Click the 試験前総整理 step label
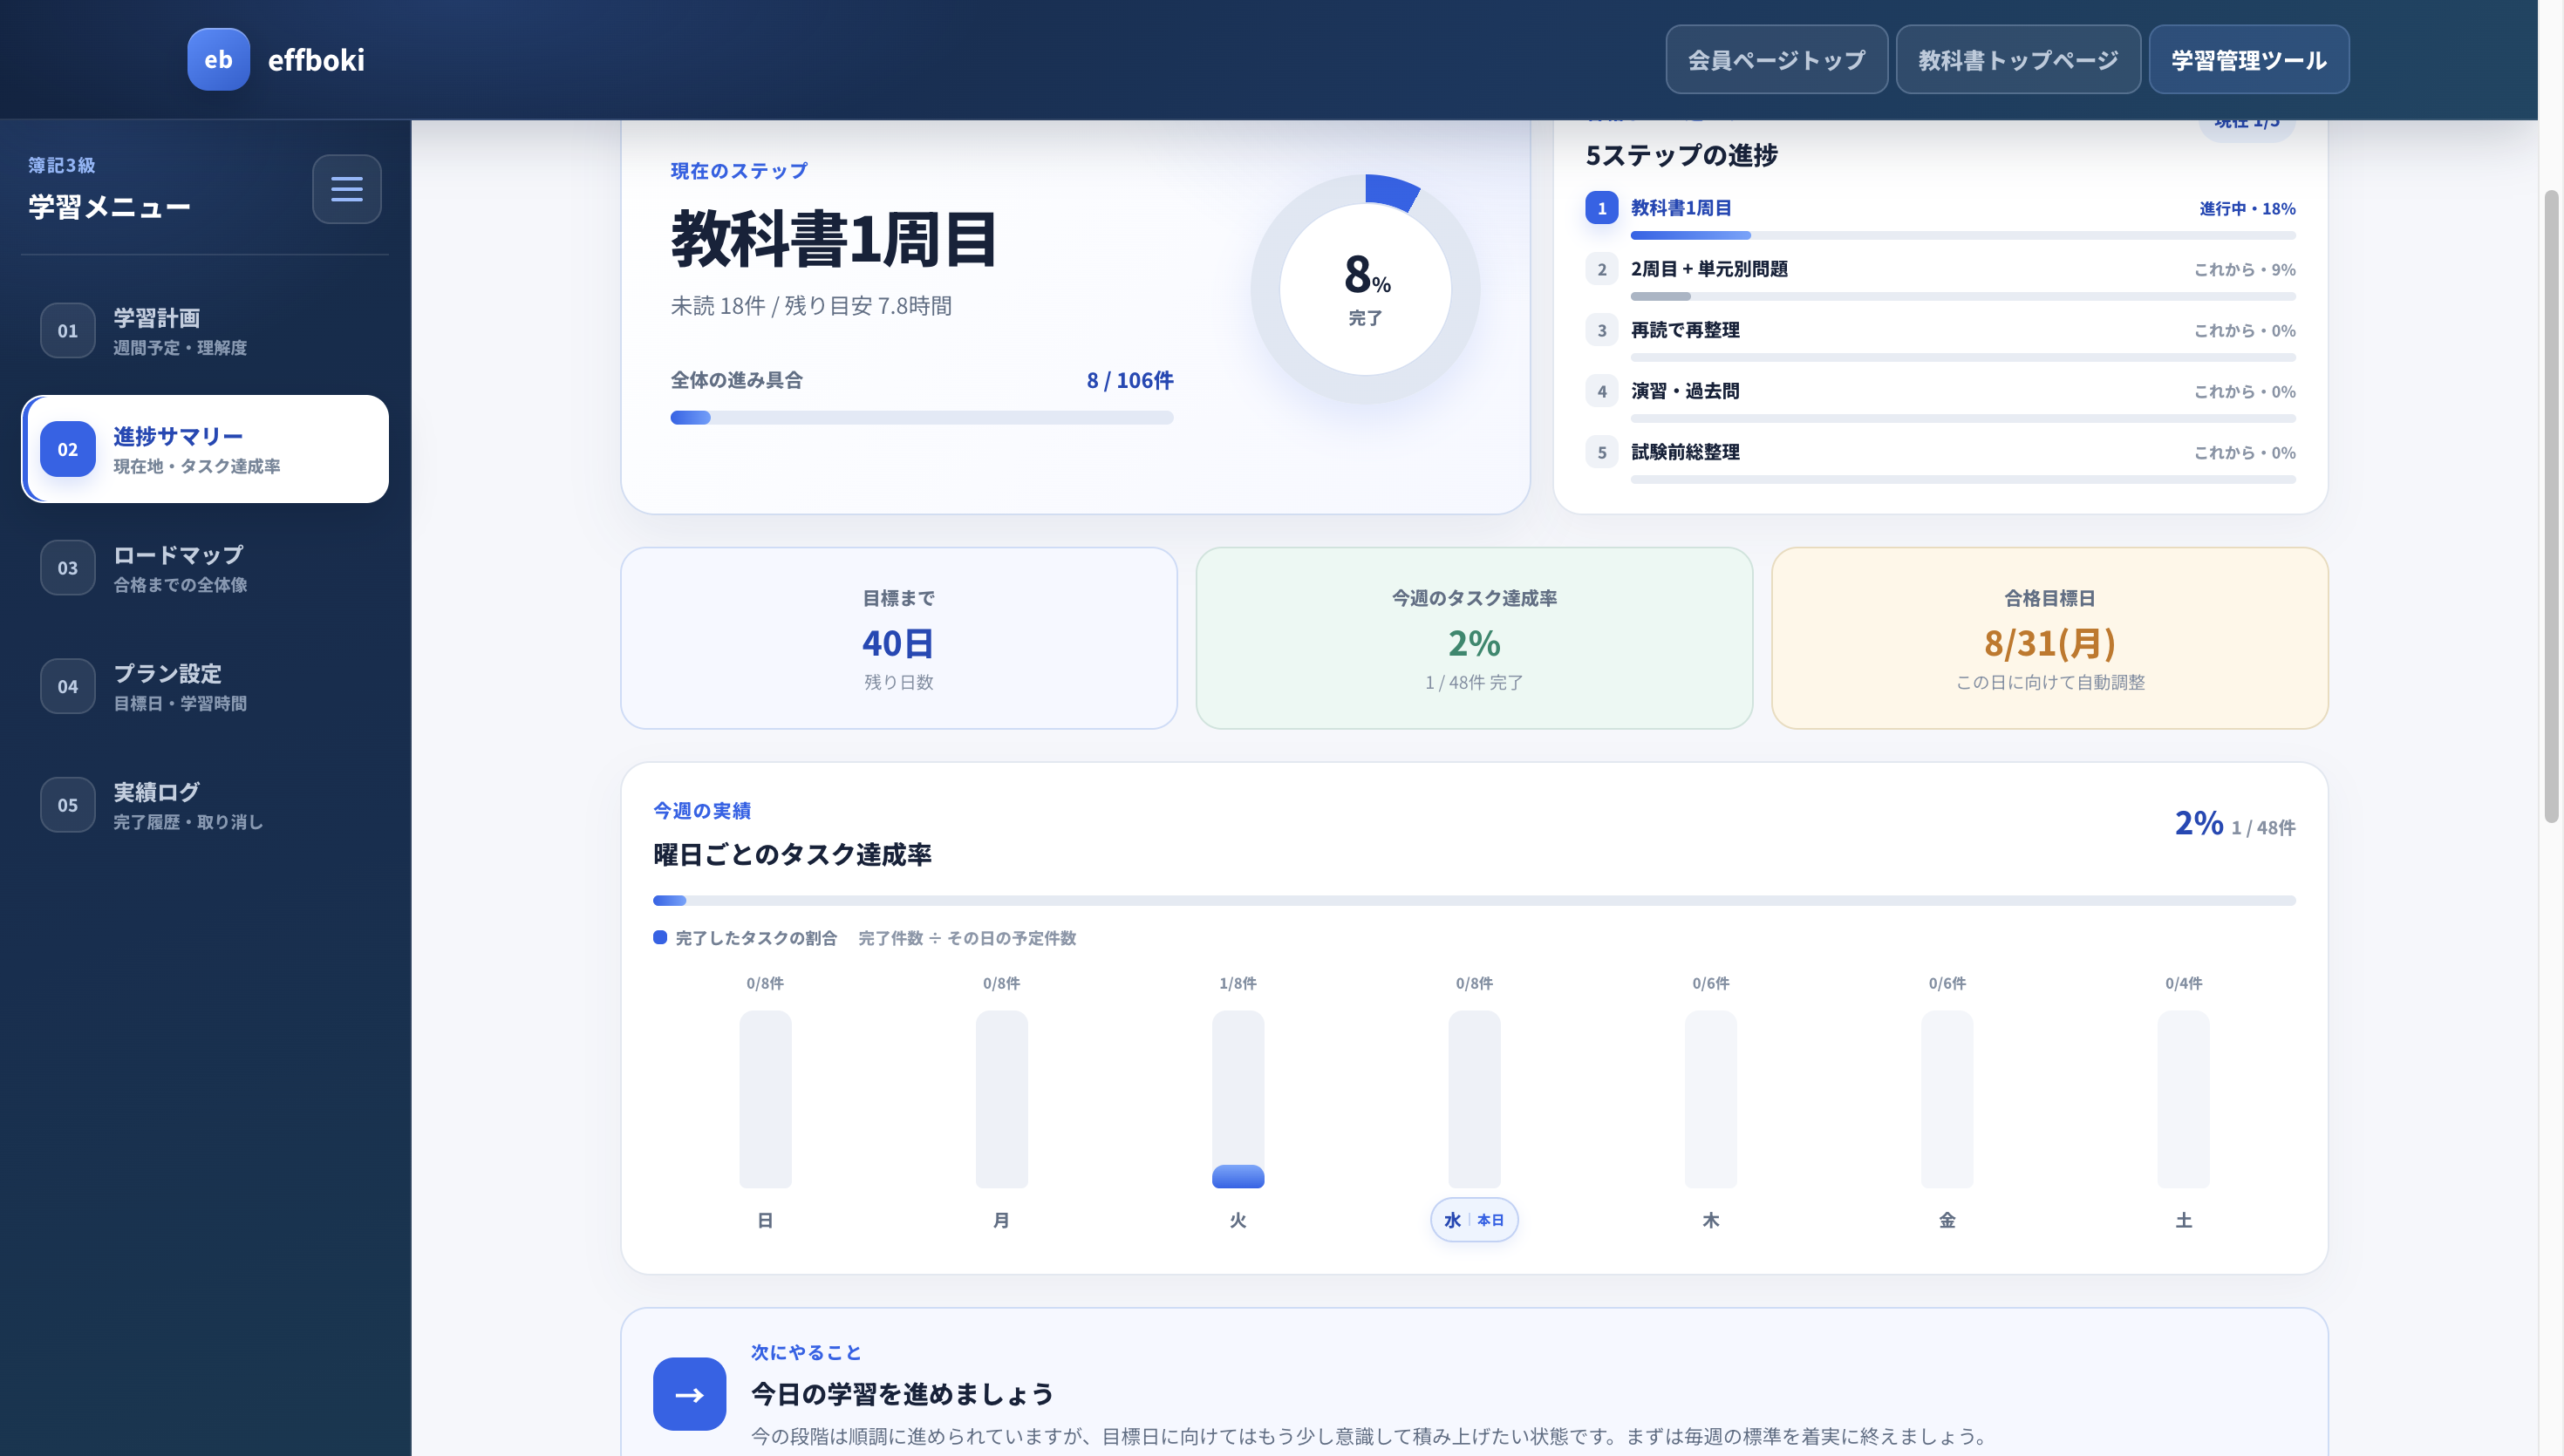The width and height of the screenshot is (2564, 1456). point(1685,452)
